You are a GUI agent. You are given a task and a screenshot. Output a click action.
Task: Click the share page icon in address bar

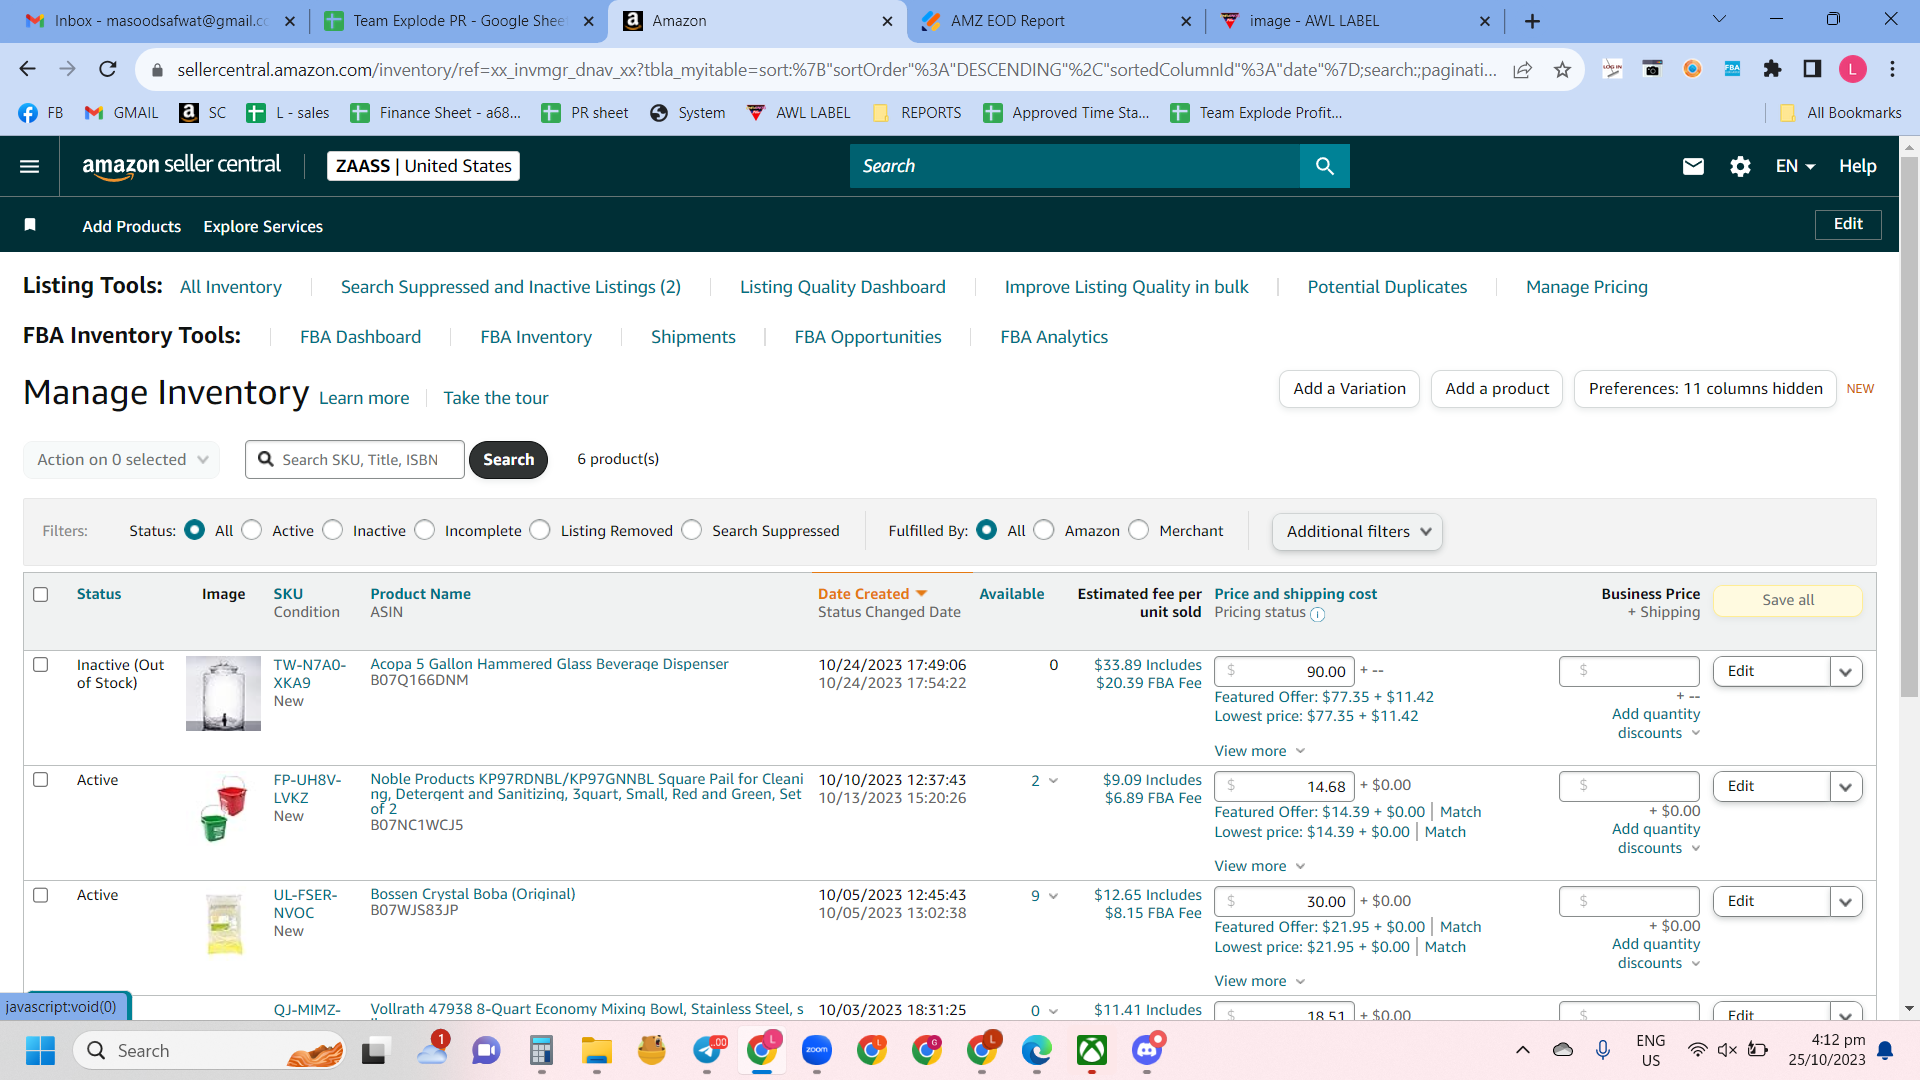click(x=1522, y=69)
